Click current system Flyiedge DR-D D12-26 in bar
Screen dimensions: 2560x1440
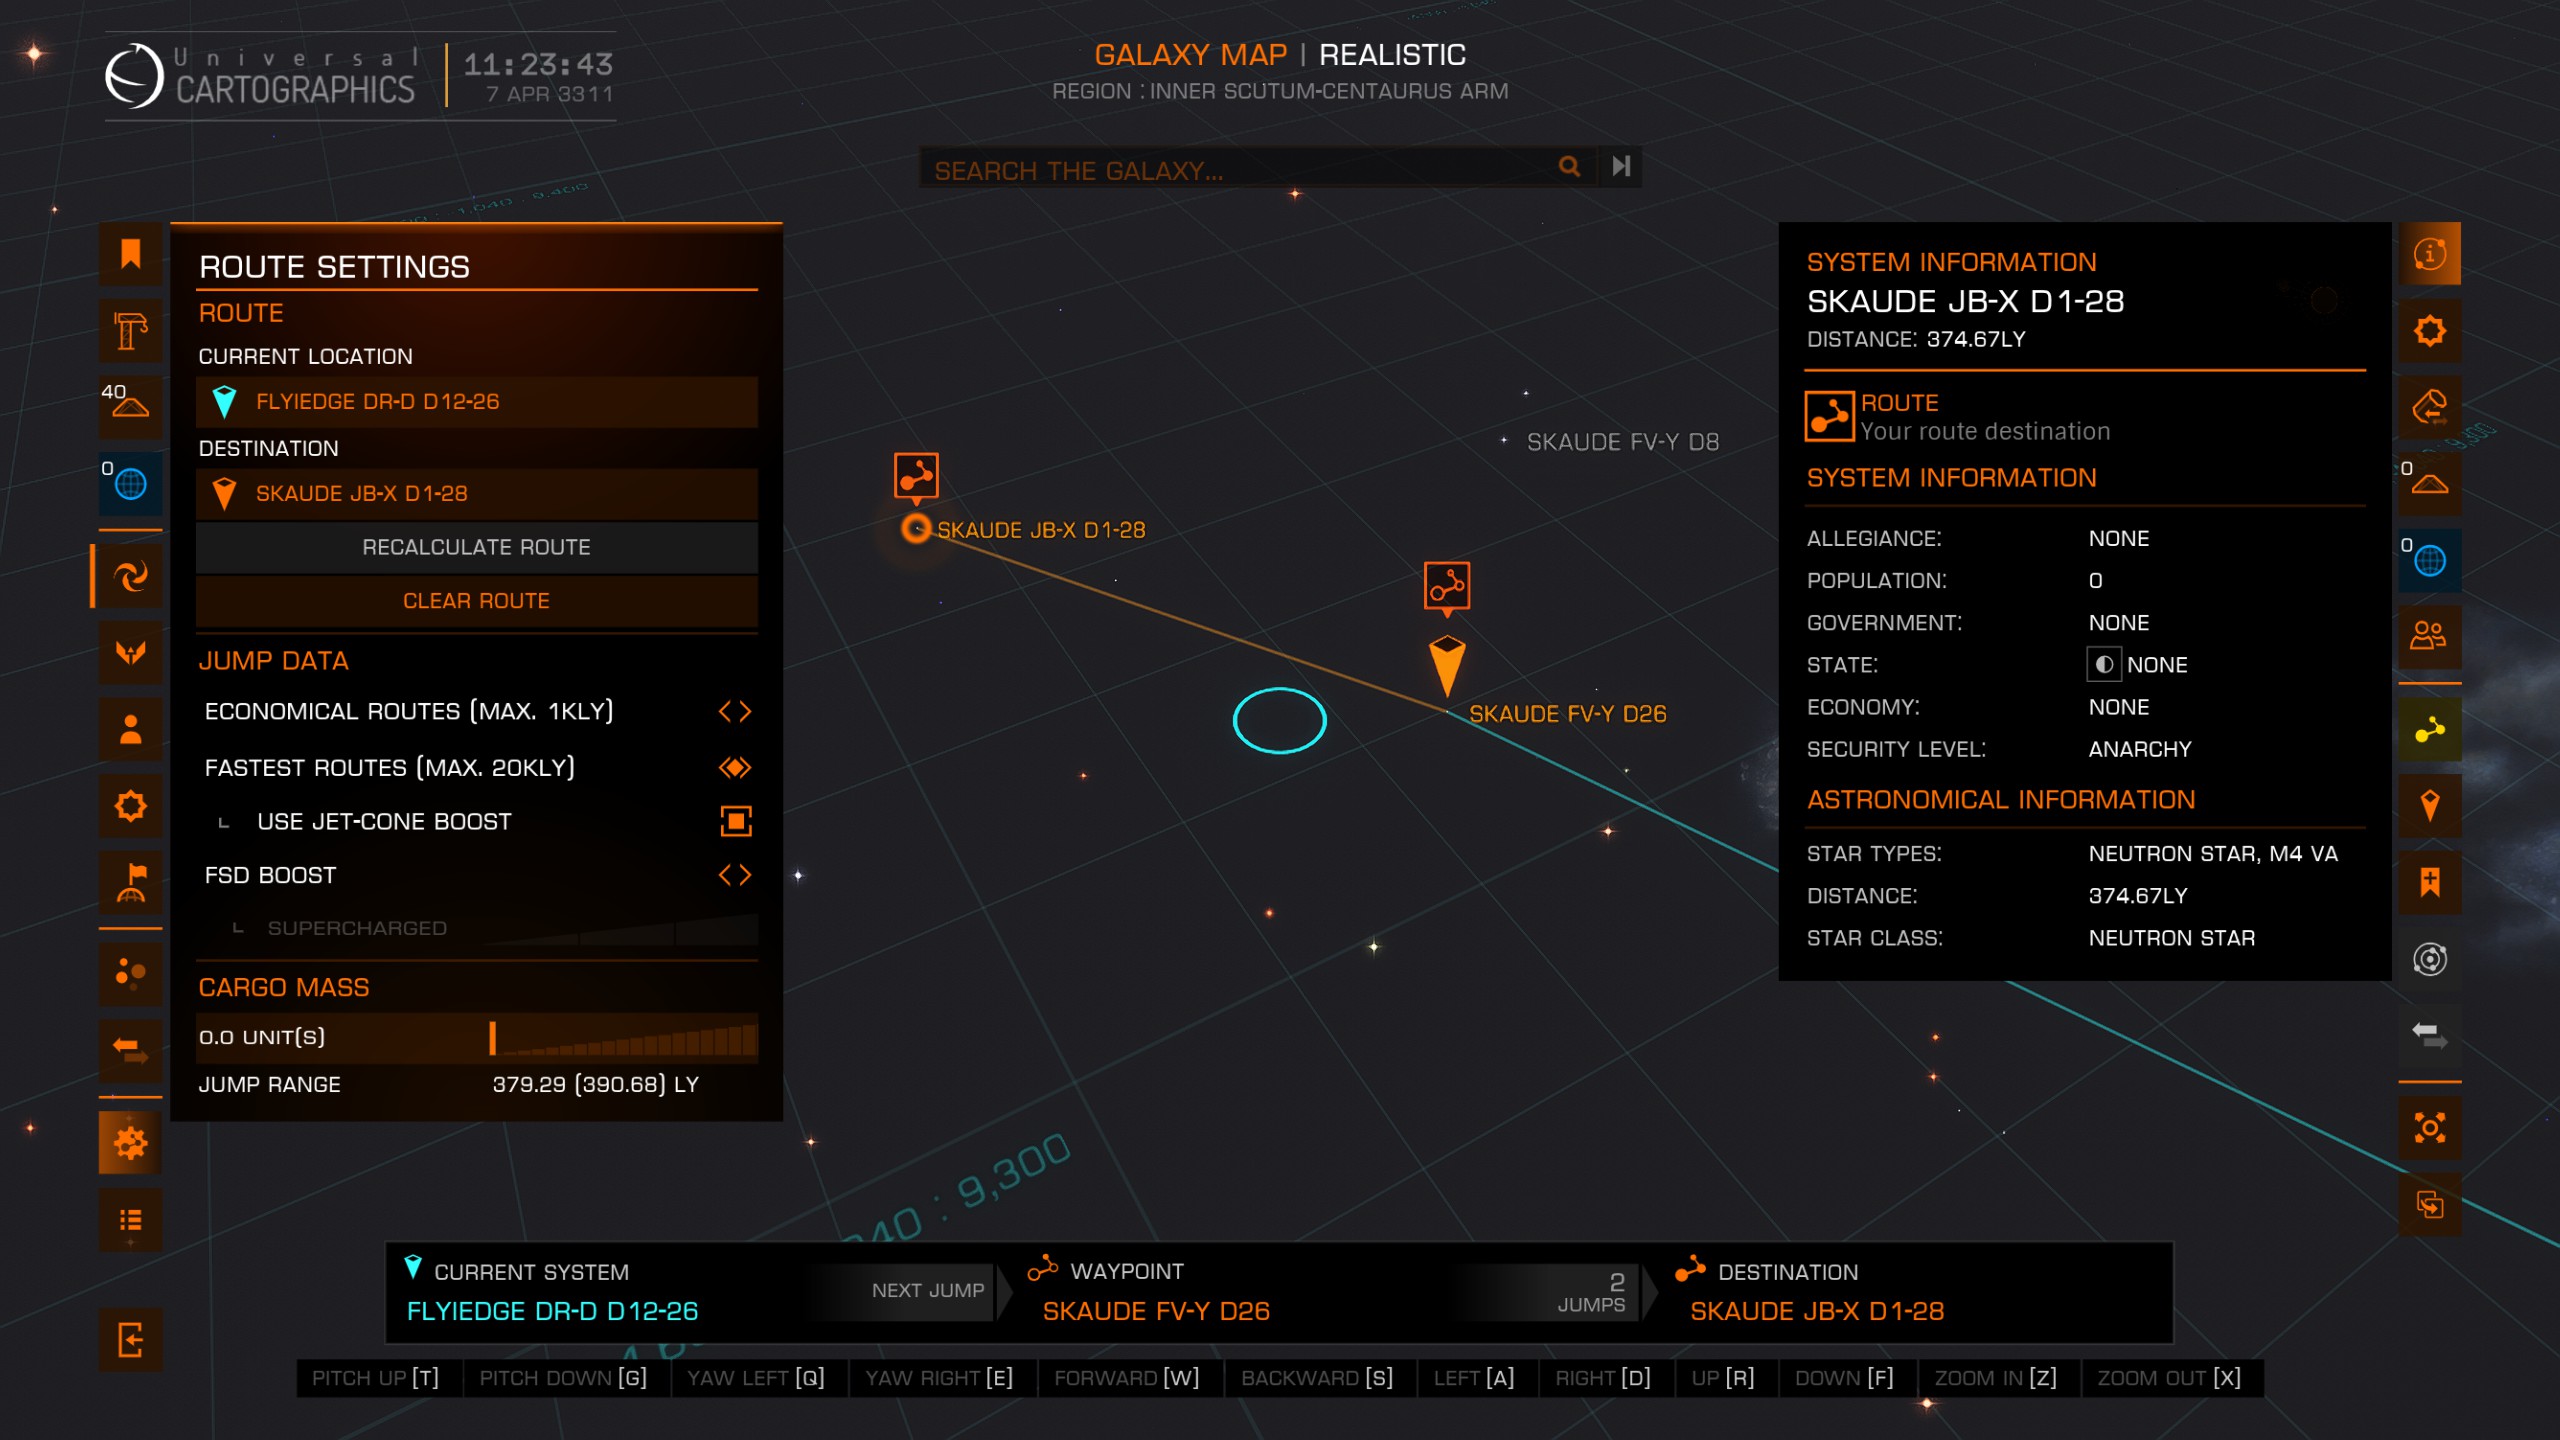552,1311
